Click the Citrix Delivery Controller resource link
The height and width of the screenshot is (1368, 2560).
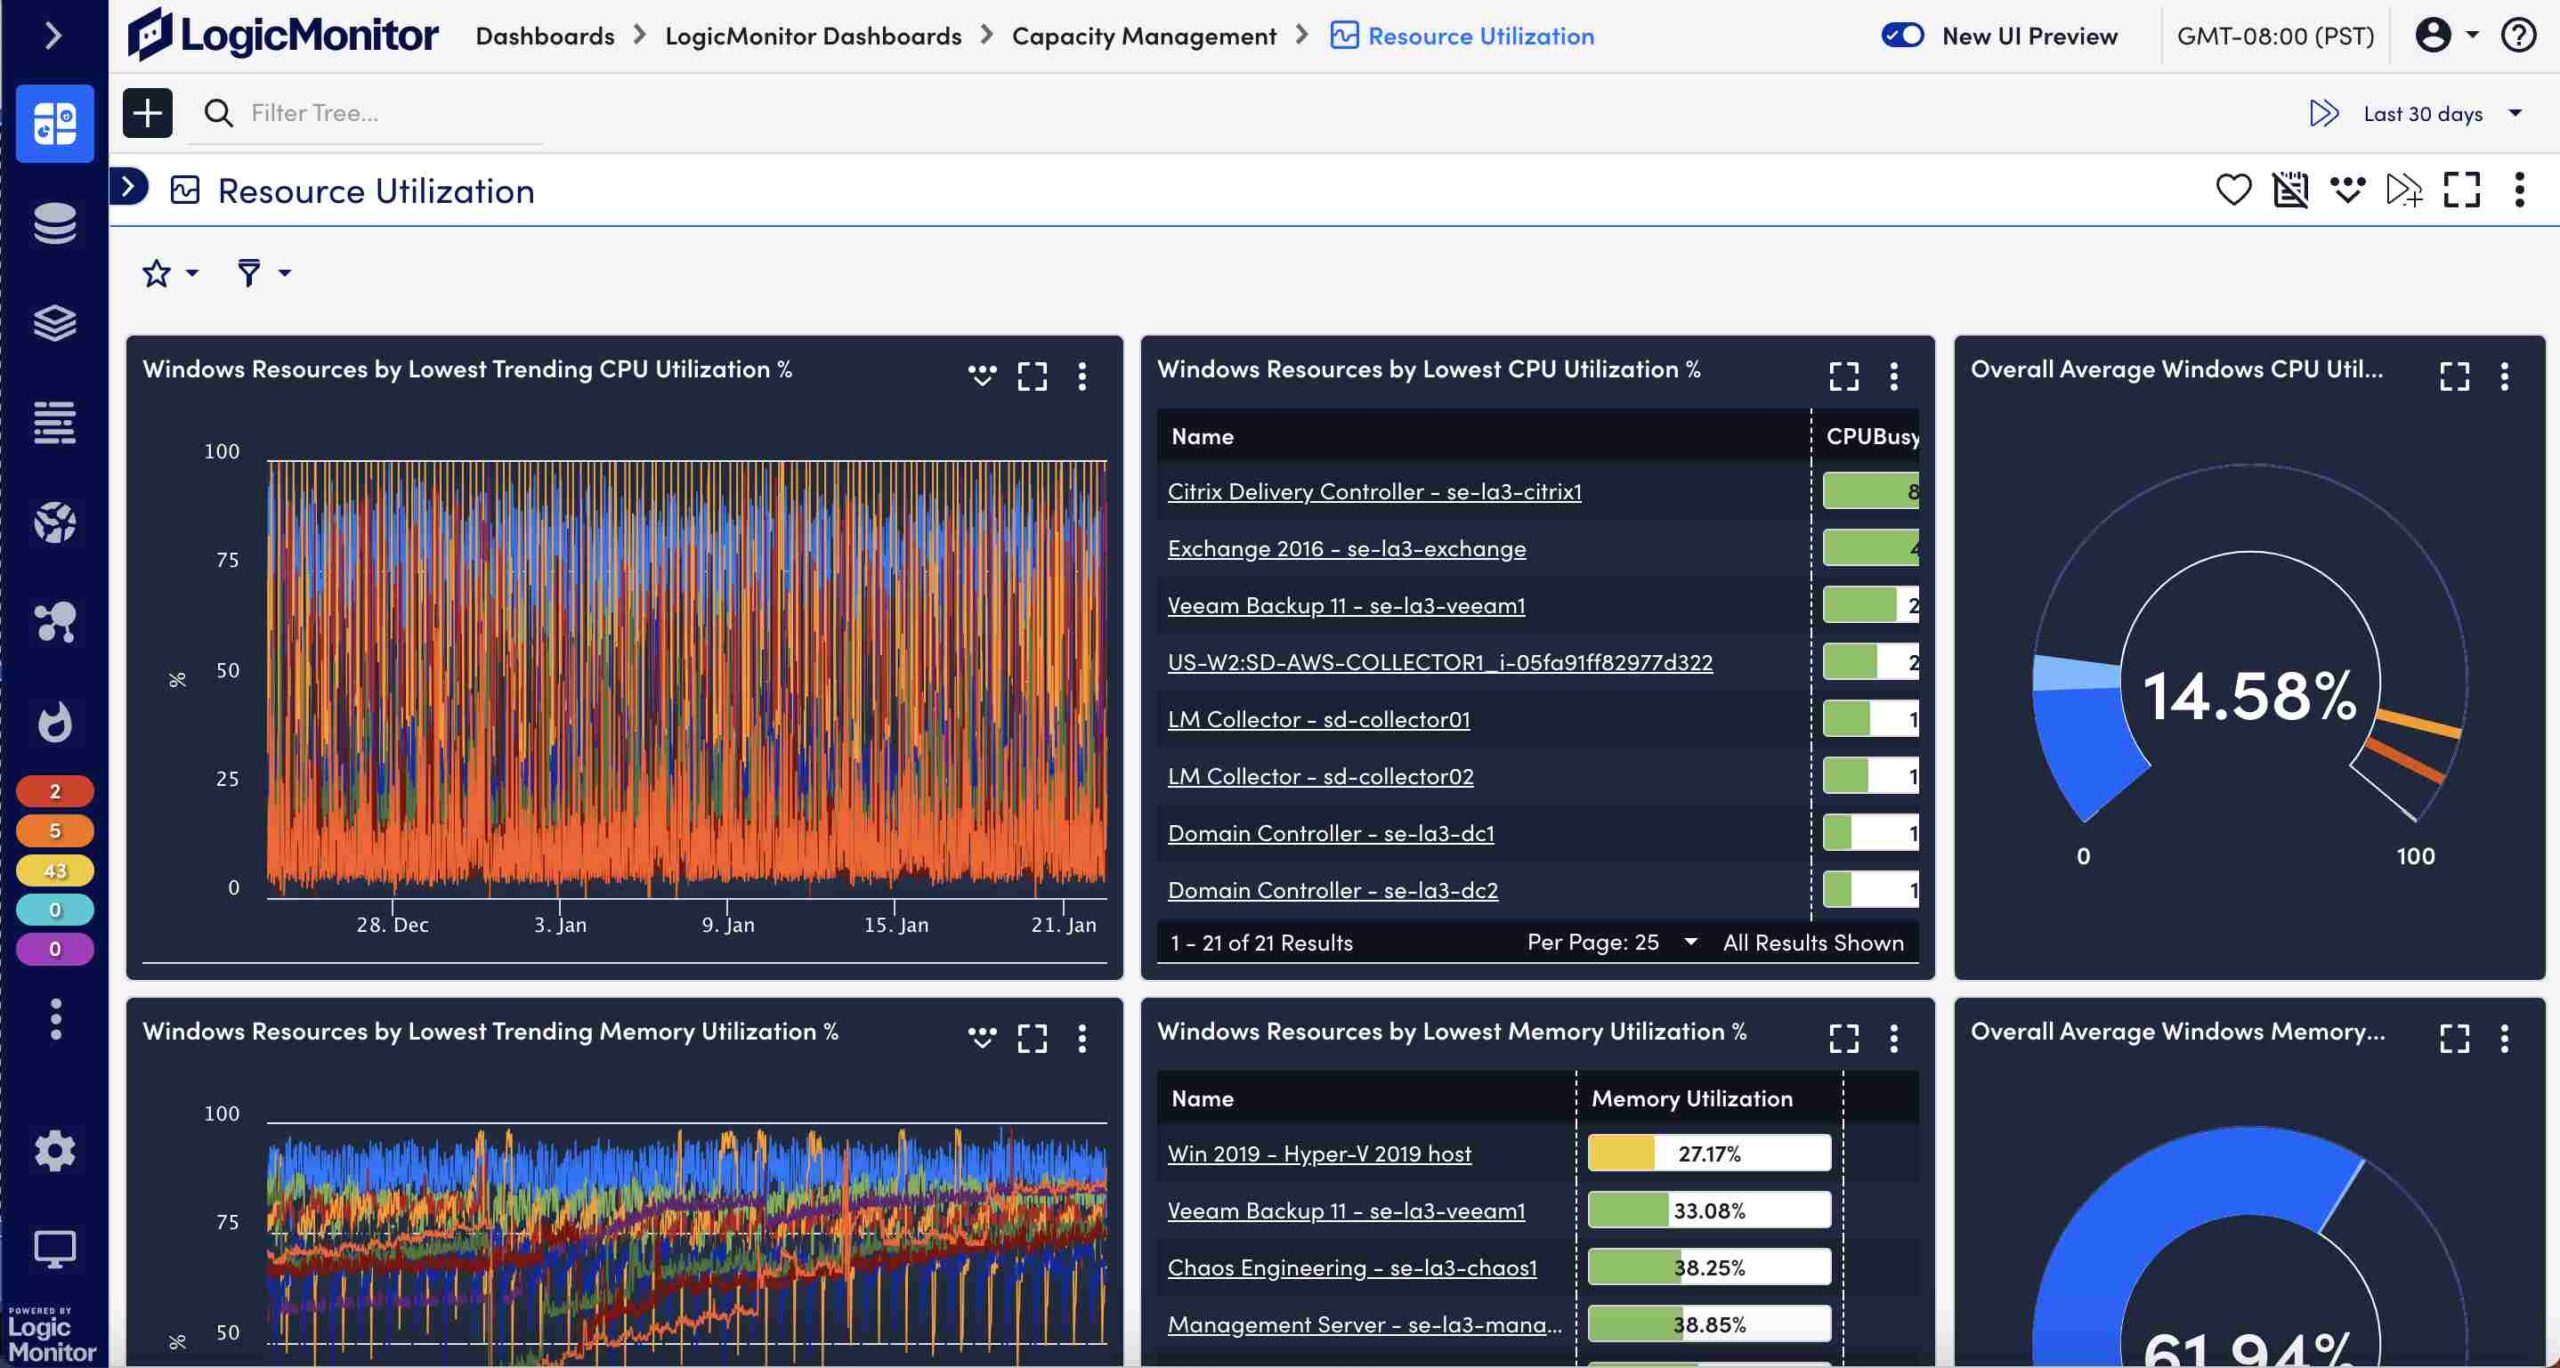[1373, 491]
